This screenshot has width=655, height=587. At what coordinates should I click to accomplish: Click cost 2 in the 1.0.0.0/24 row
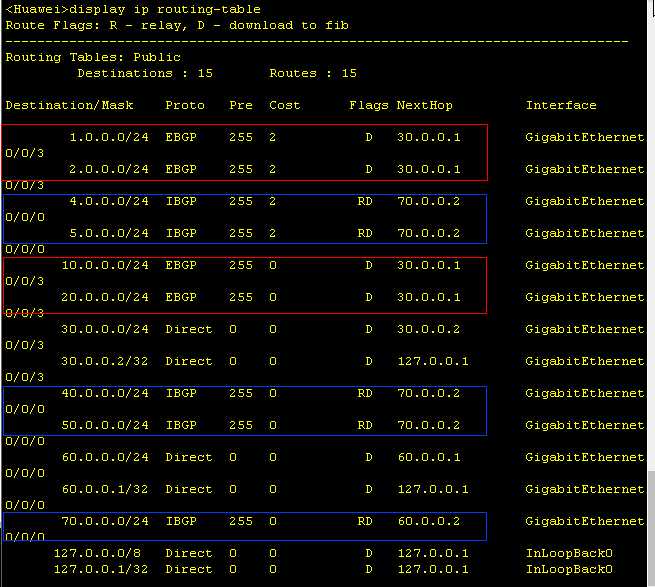point(272,137)
